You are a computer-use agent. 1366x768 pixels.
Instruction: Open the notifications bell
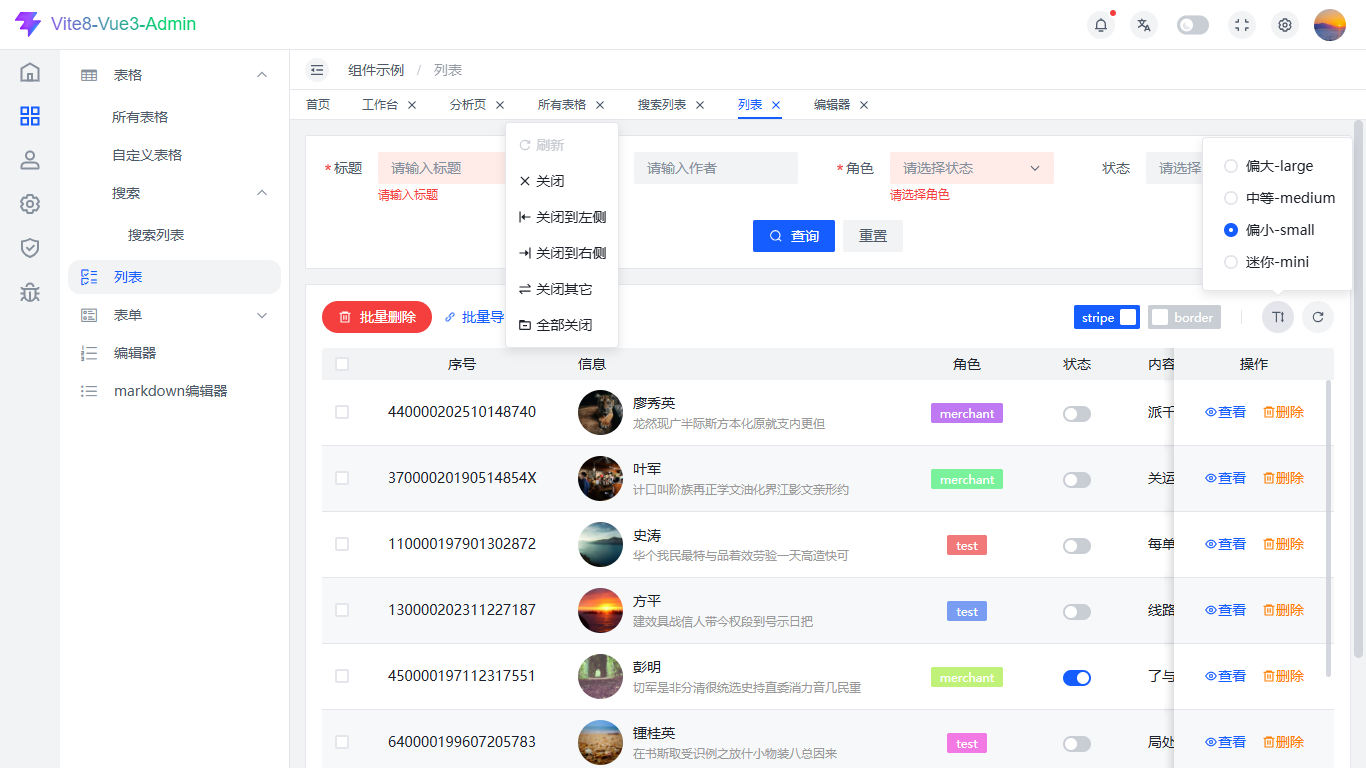point(1101,25)
